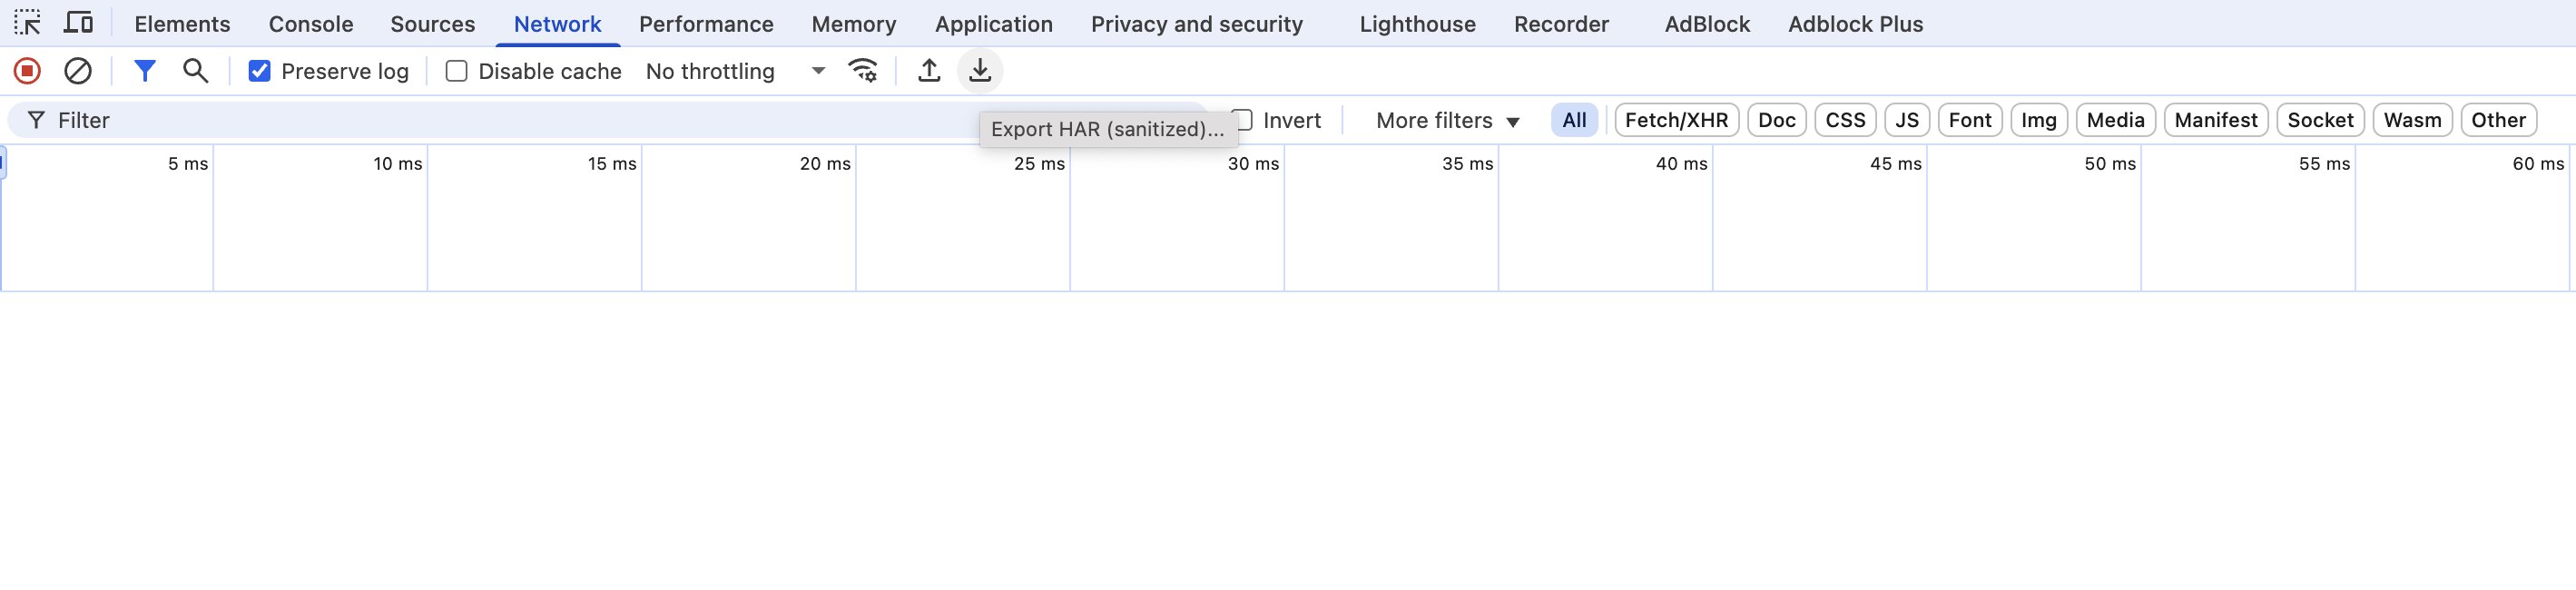
Task: Open network conditions wifi settings icon
Action: point(863,71)
